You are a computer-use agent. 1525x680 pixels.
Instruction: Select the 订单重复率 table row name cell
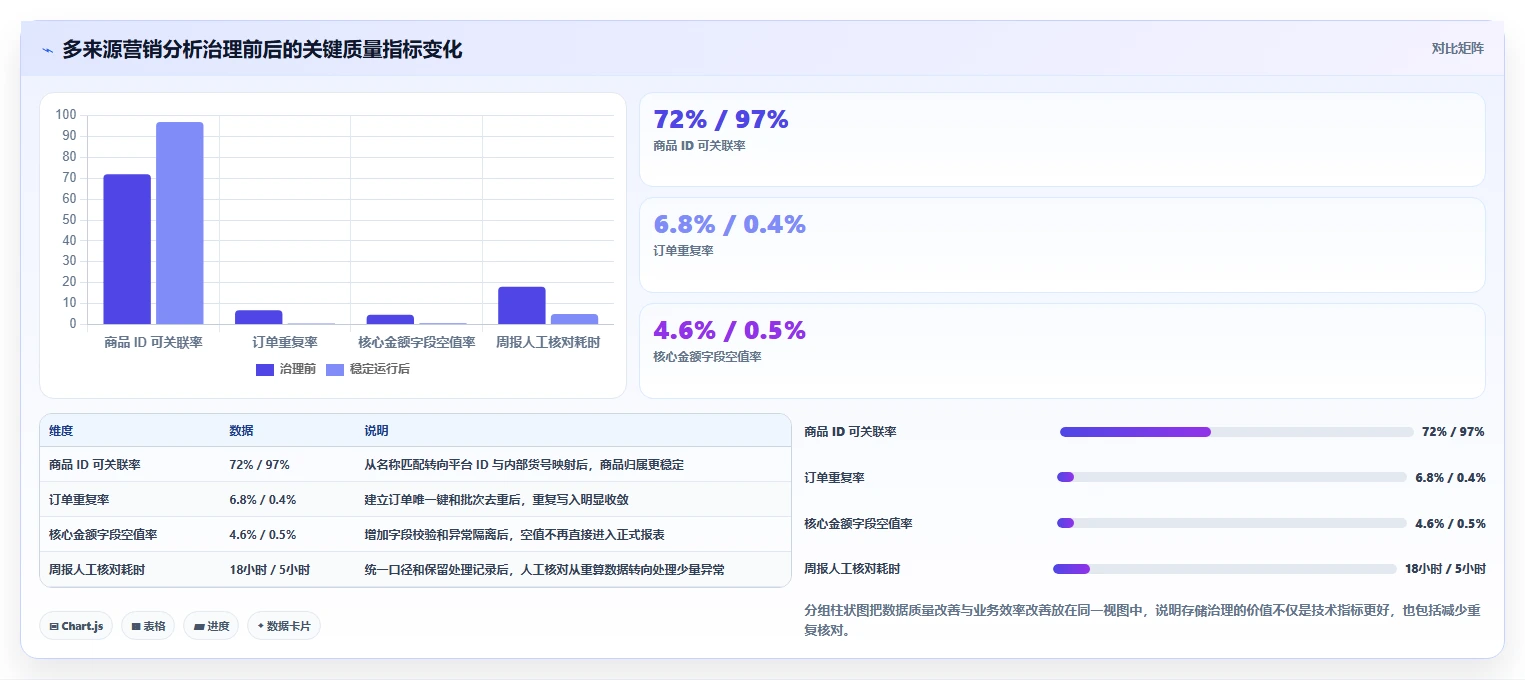tap(79, 500)
